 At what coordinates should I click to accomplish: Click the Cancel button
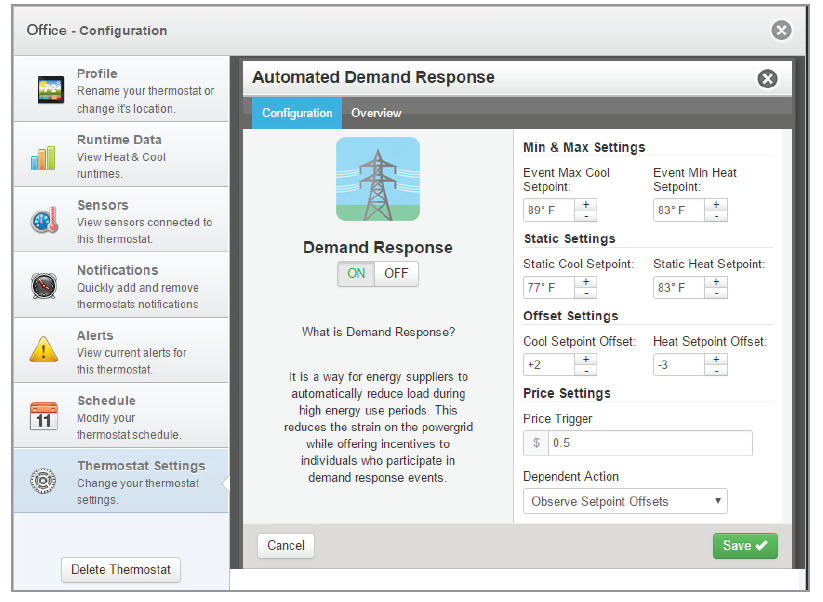pyautogui.click(x=286, y=546)
